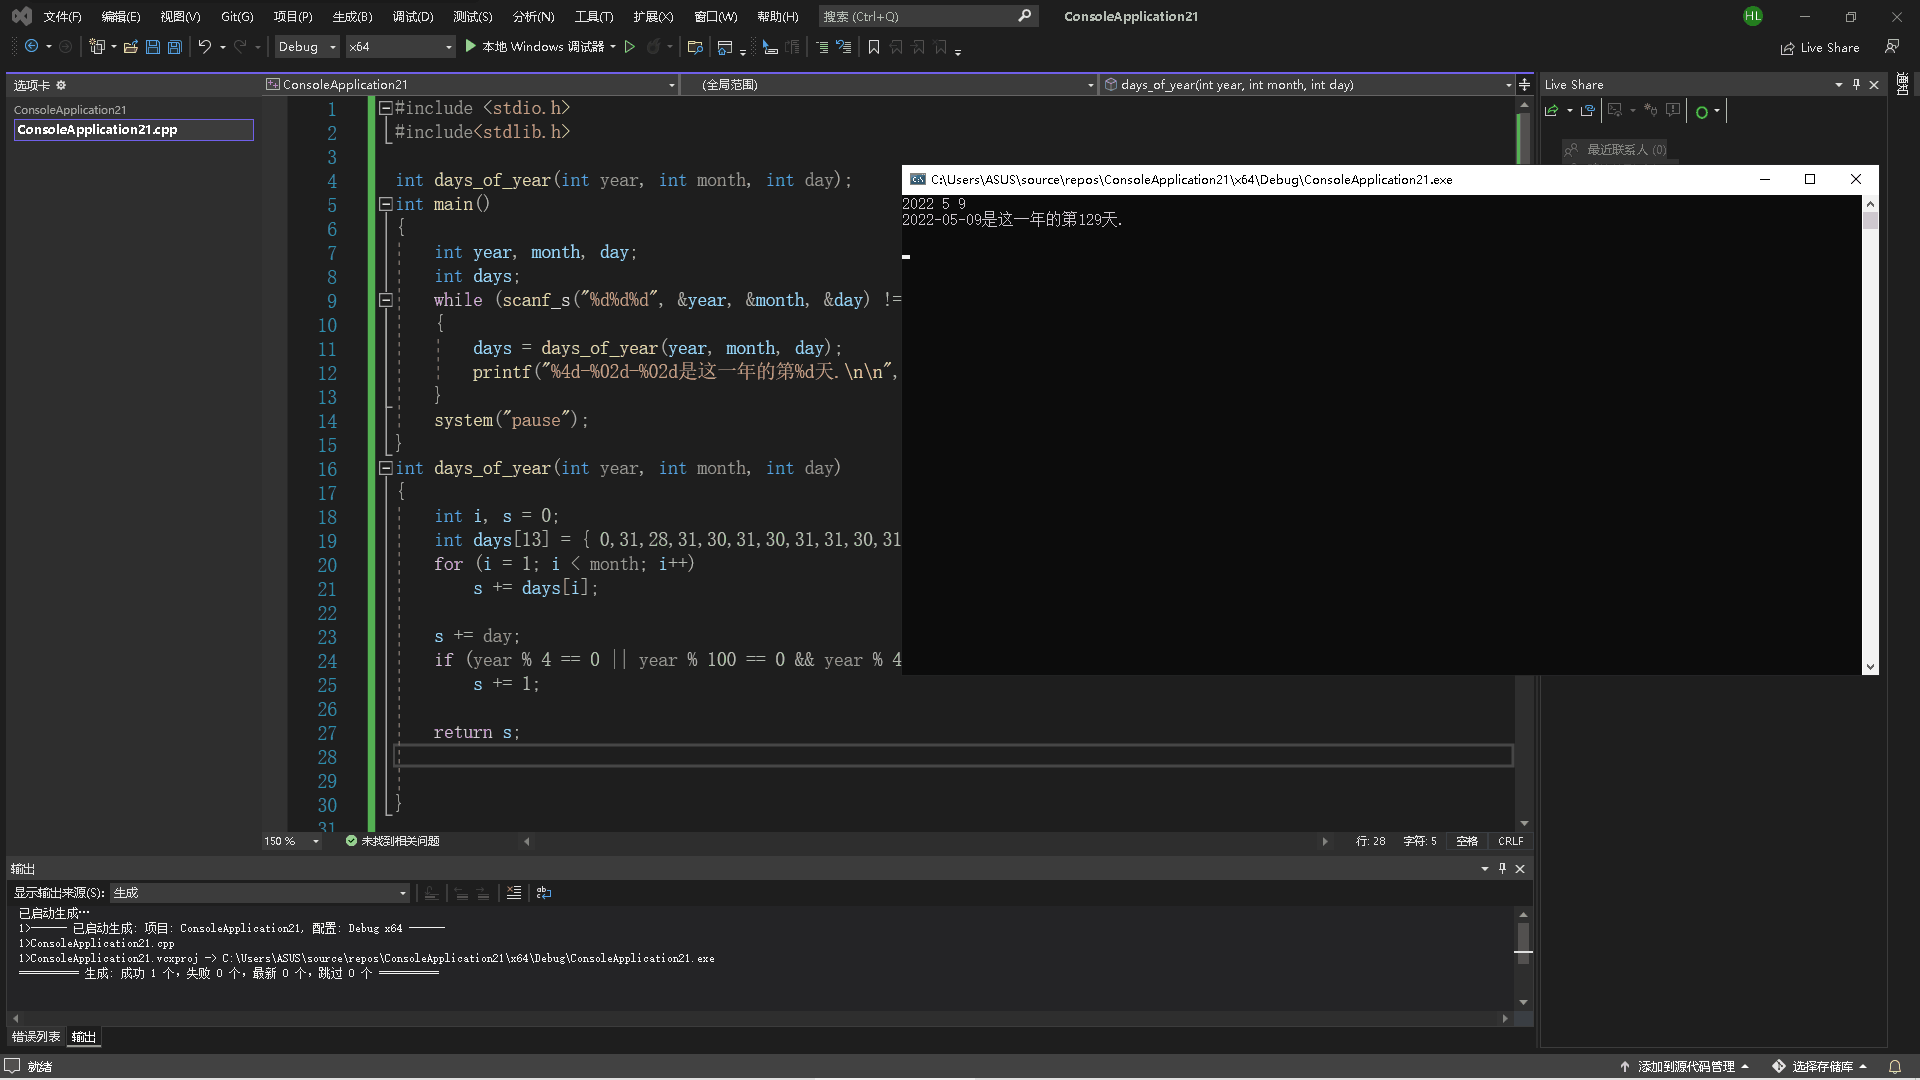Switch to the 错误列表 tab
1920x1080 pixels.
[x=36, y=1037]
